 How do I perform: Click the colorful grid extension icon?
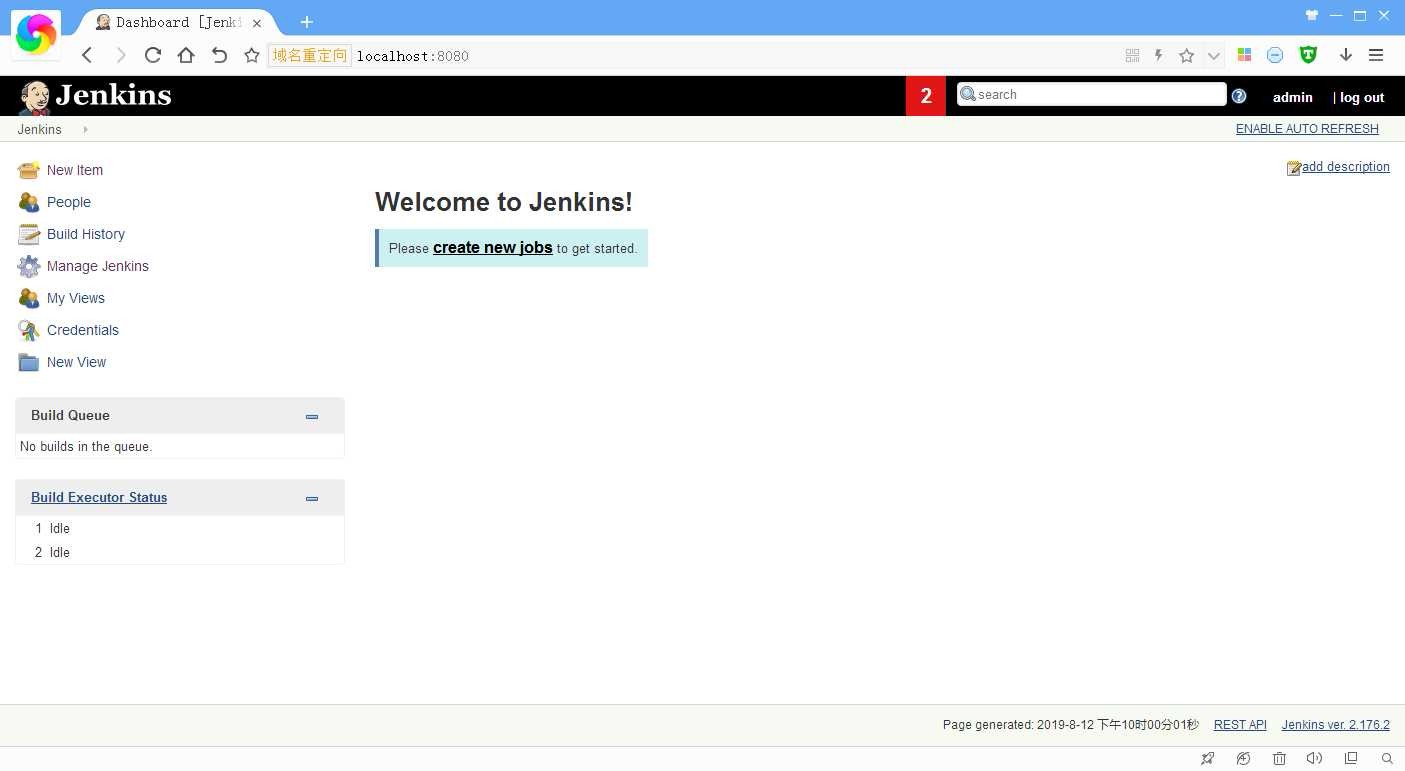(1245, 56)
